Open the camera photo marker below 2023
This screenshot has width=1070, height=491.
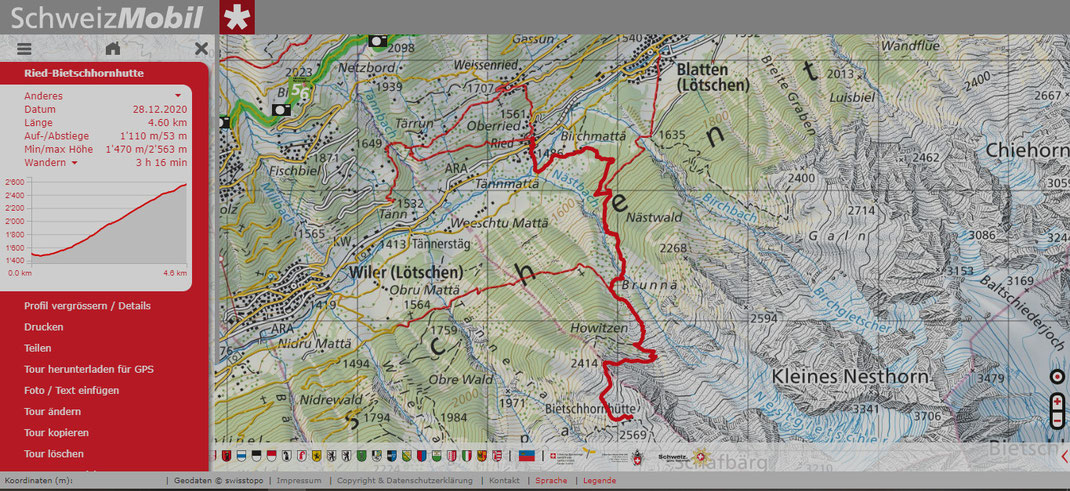tap(282, 110)
